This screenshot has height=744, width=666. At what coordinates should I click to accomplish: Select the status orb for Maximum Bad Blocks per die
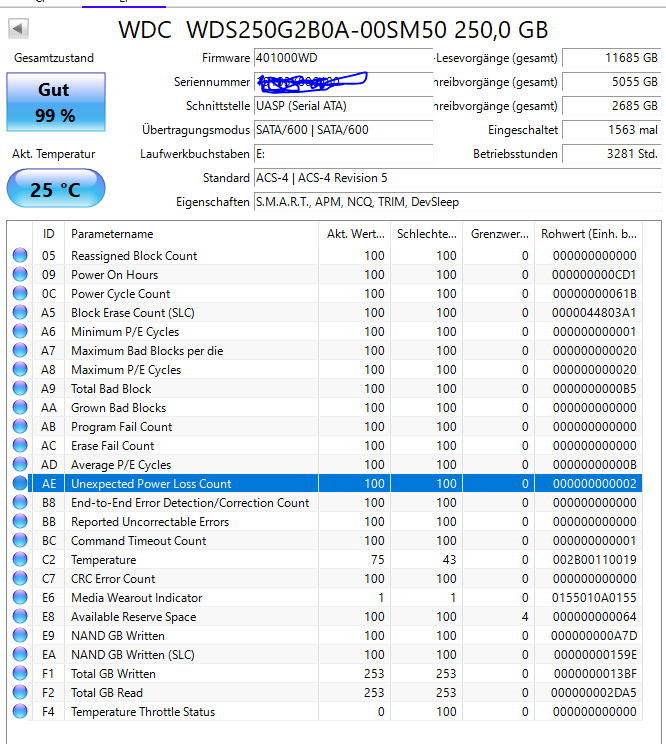click(20, 350)
